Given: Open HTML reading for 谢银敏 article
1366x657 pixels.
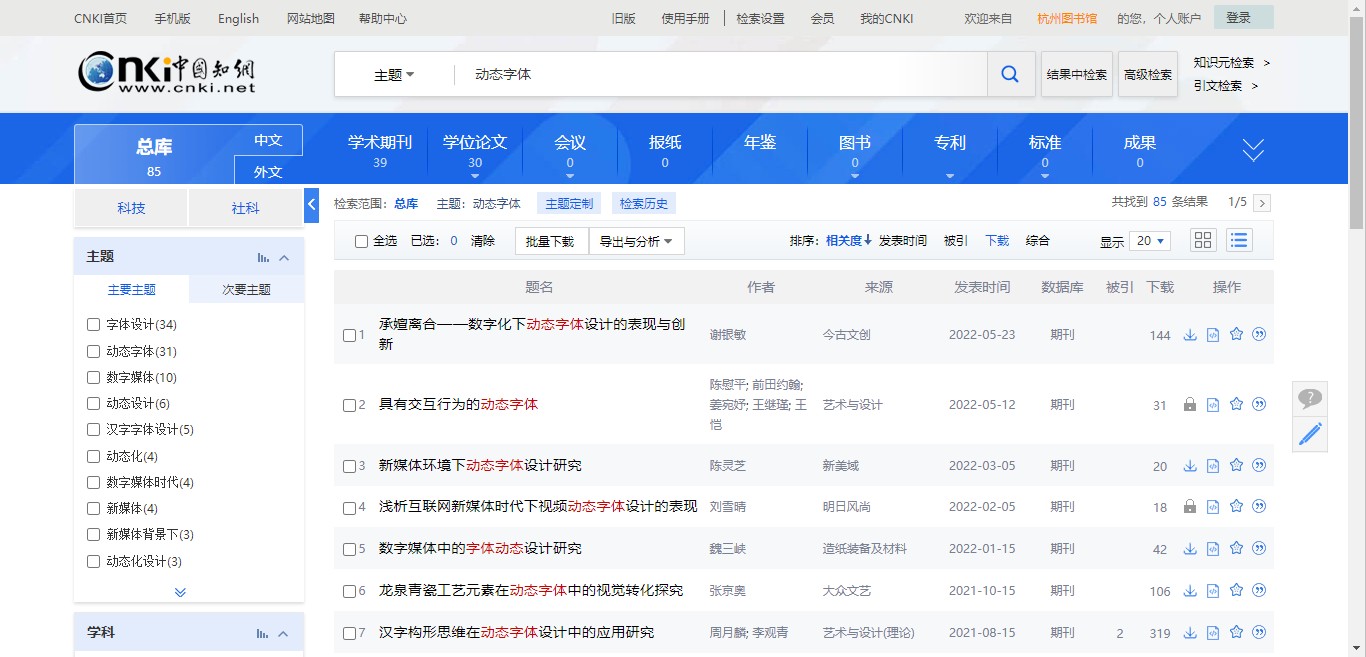Looking at the screenshot, I should 1213,335.
